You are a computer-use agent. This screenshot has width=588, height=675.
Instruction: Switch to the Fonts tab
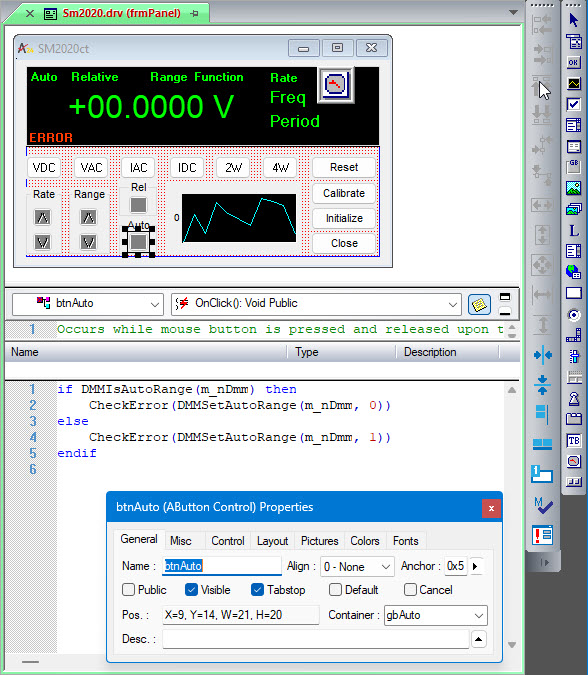click(405, 541)
